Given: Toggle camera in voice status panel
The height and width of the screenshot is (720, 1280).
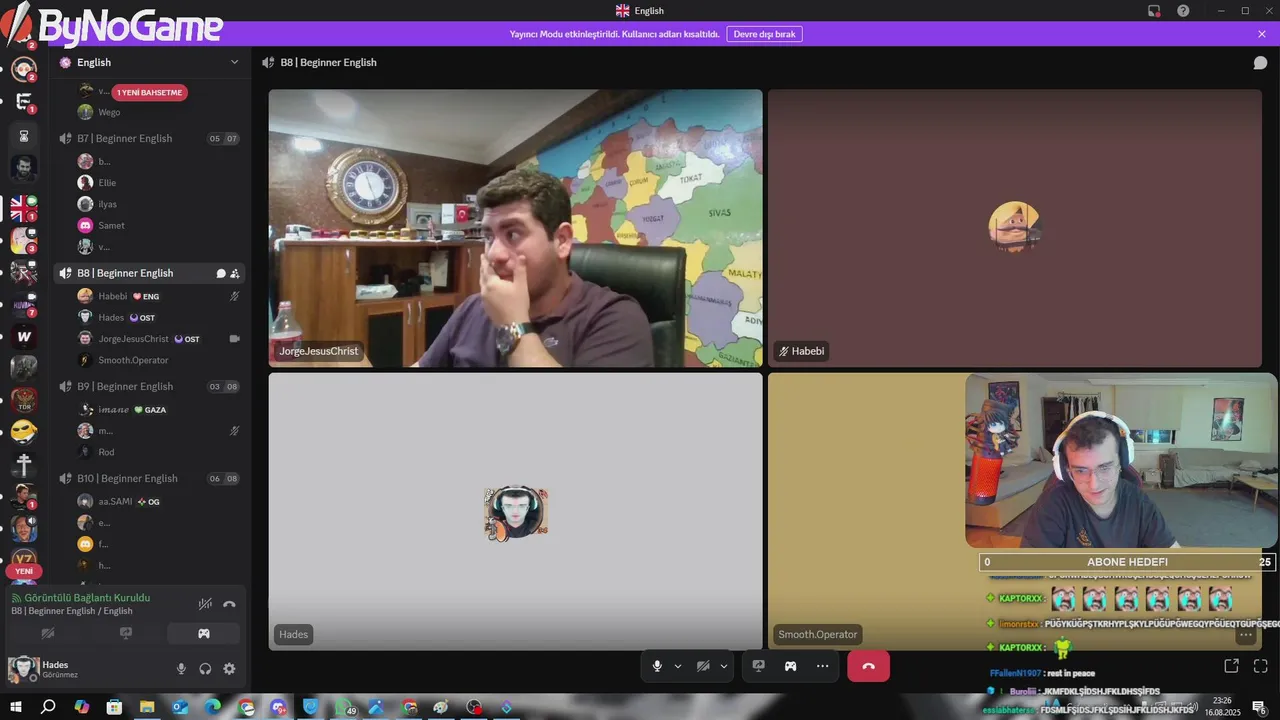Looking at the screenshot, I should (x=47, y=633).
